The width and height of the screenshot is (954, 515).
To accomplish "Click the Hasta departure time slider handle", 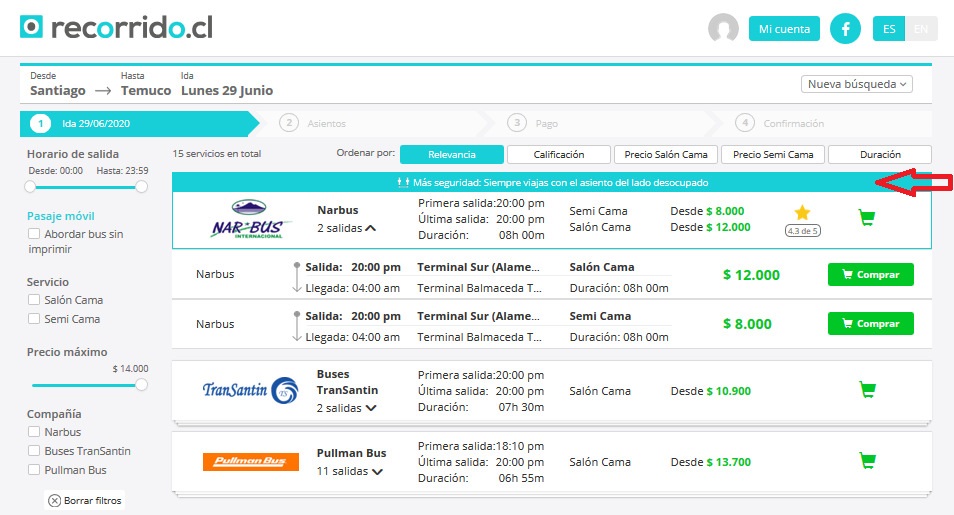I will 141,187.
